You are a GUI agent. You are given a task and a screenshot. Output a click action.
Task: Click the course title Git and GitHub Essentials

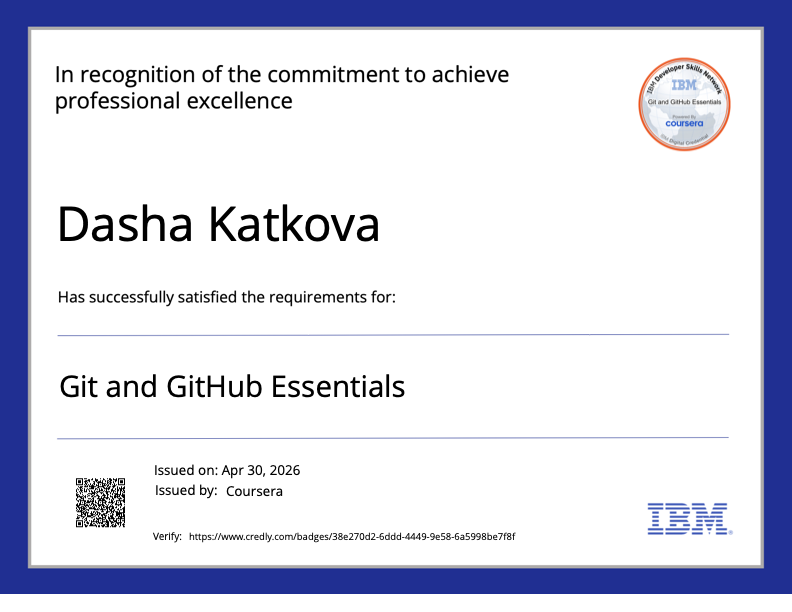[232, 386]
